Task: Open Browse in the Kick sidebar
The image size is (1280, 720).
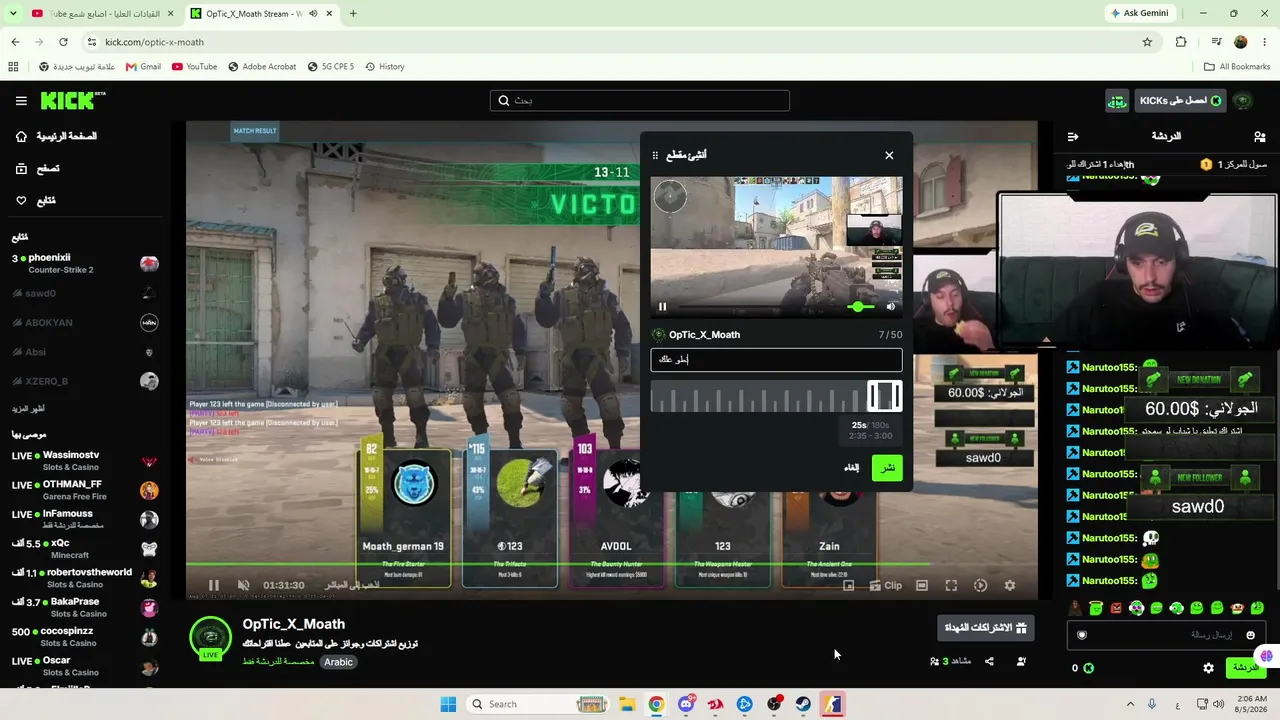Action: [38, 169]
